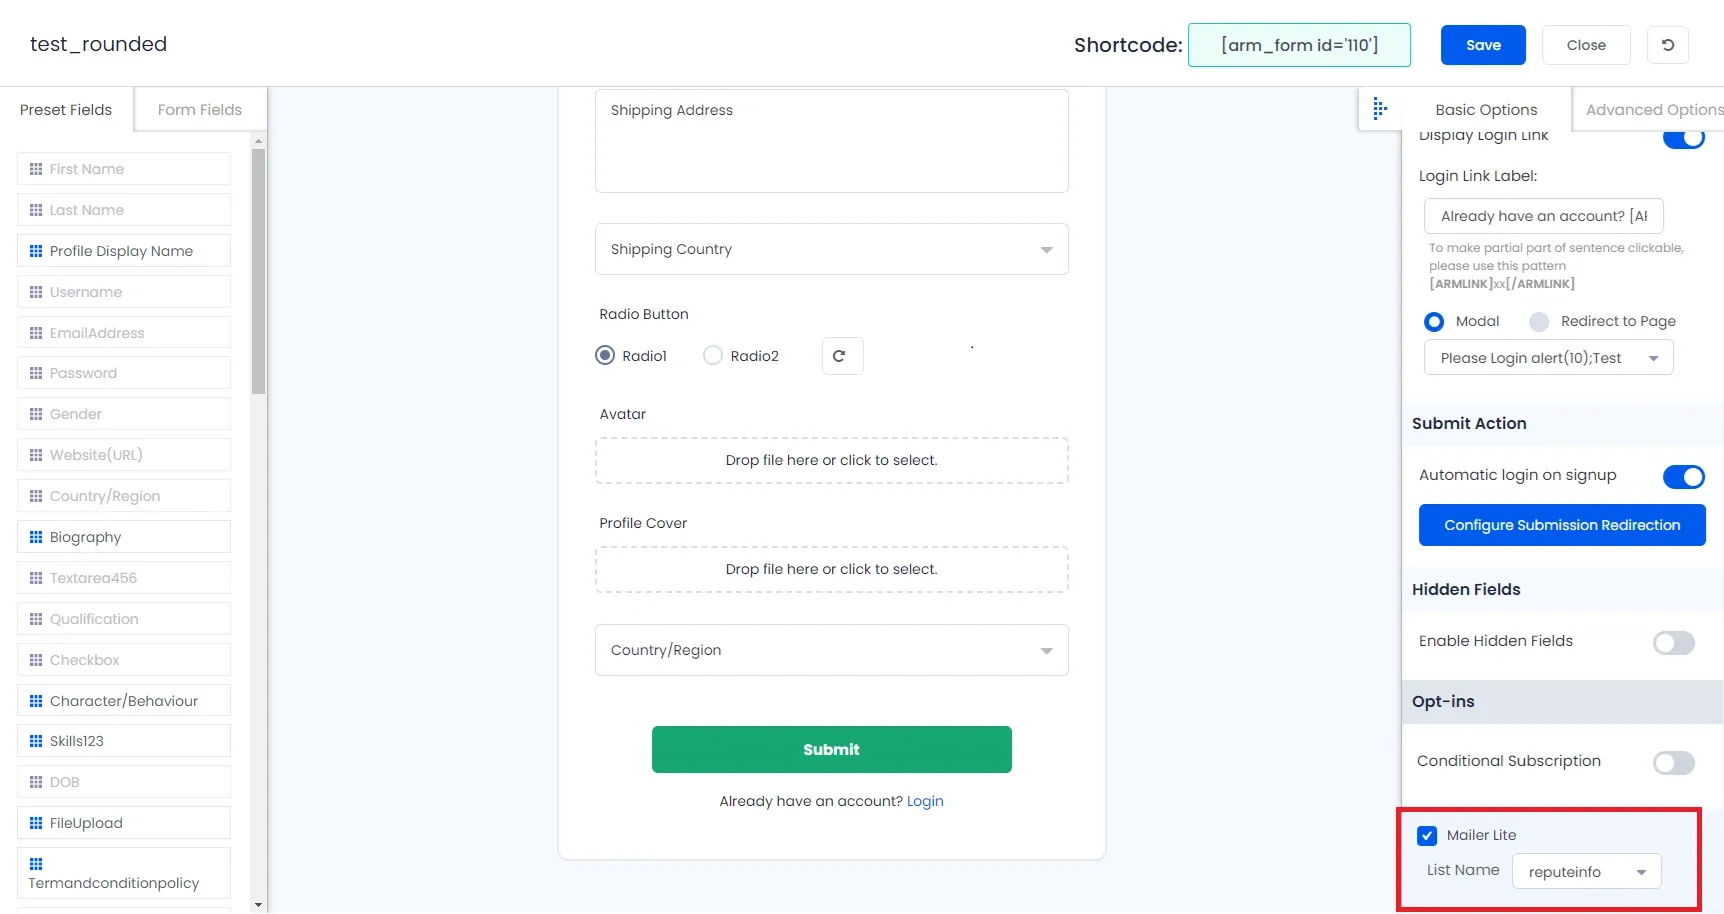
Task: Click the Configure Submission Redirection button
Action: coord(1562,525)
